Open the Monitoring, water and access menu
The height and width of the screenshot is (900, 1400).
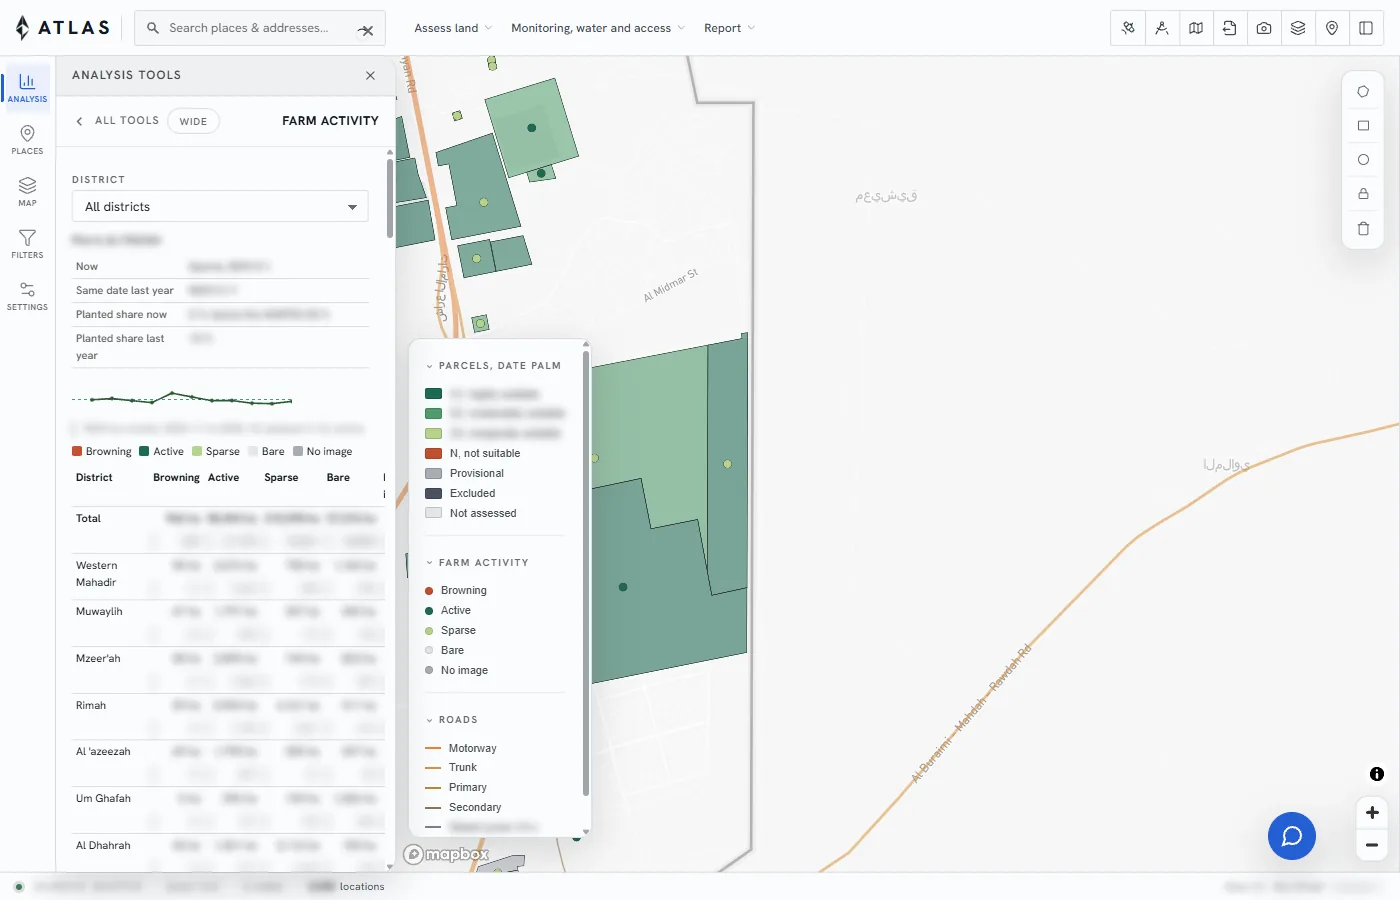598,28
